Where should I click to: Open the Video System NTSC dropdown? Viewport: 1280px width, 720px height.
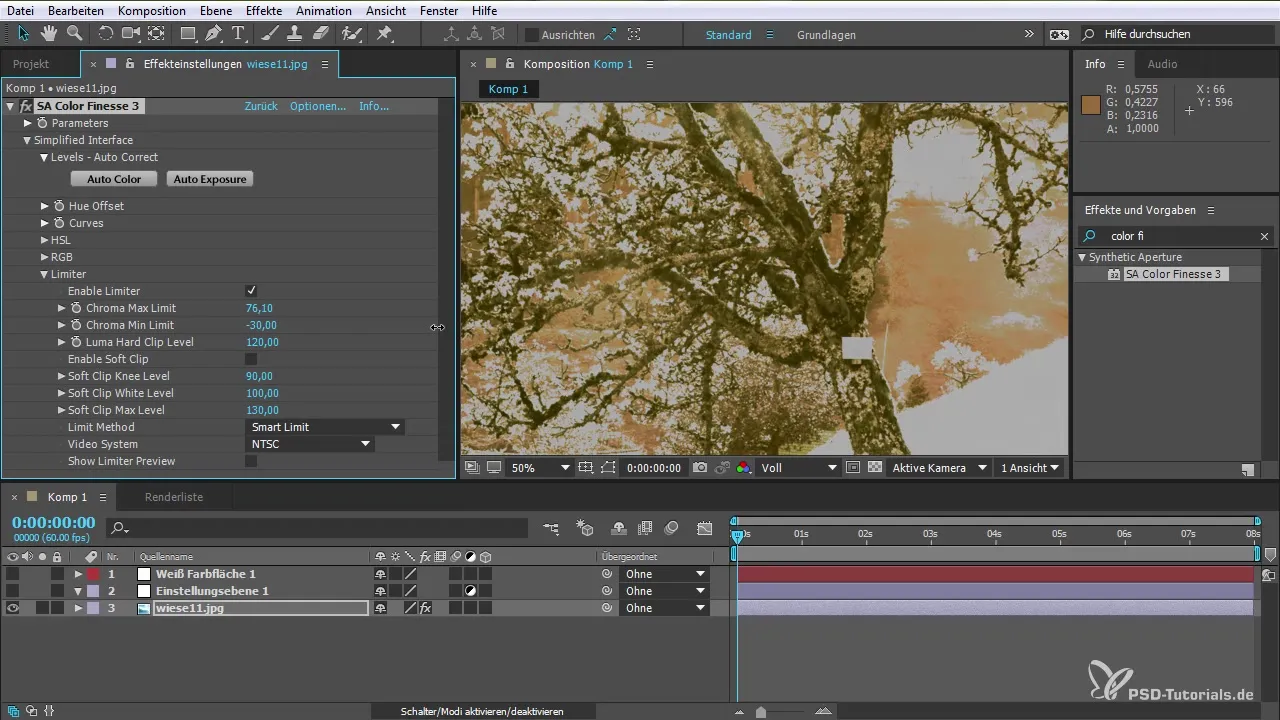[x=310, y=444]
